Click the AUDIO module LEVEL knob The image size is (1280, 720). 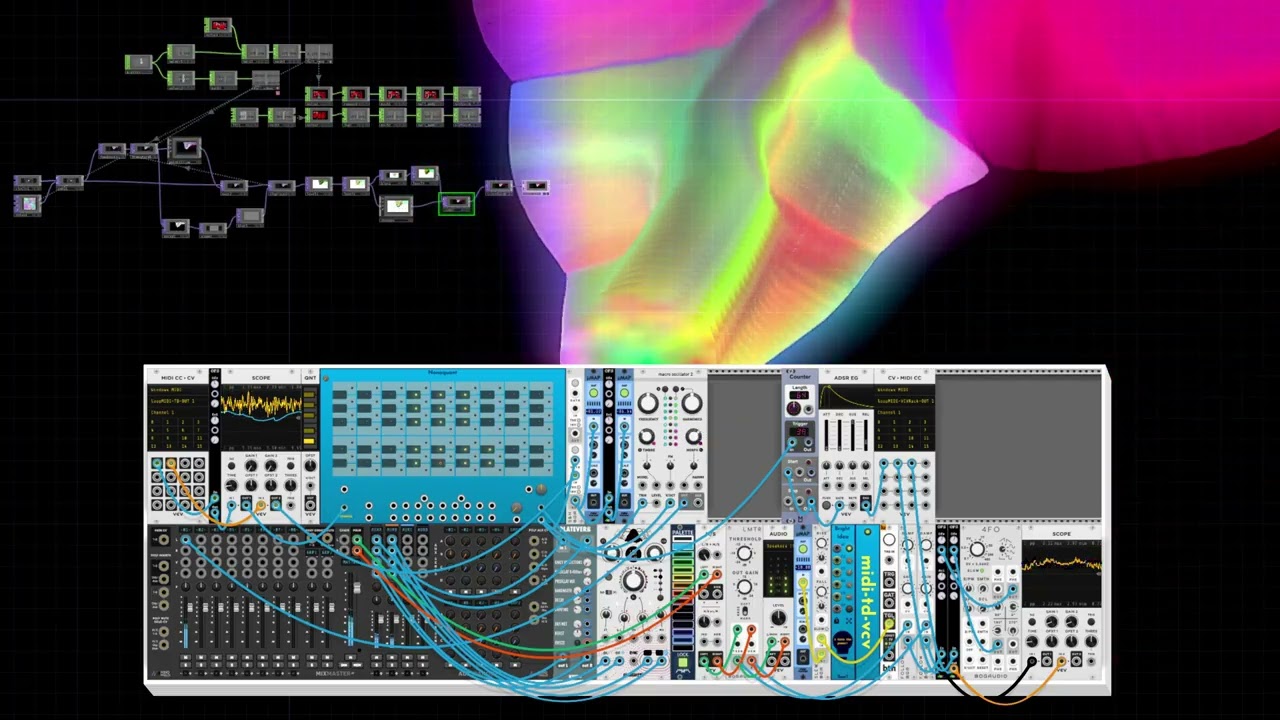(778, 618)
